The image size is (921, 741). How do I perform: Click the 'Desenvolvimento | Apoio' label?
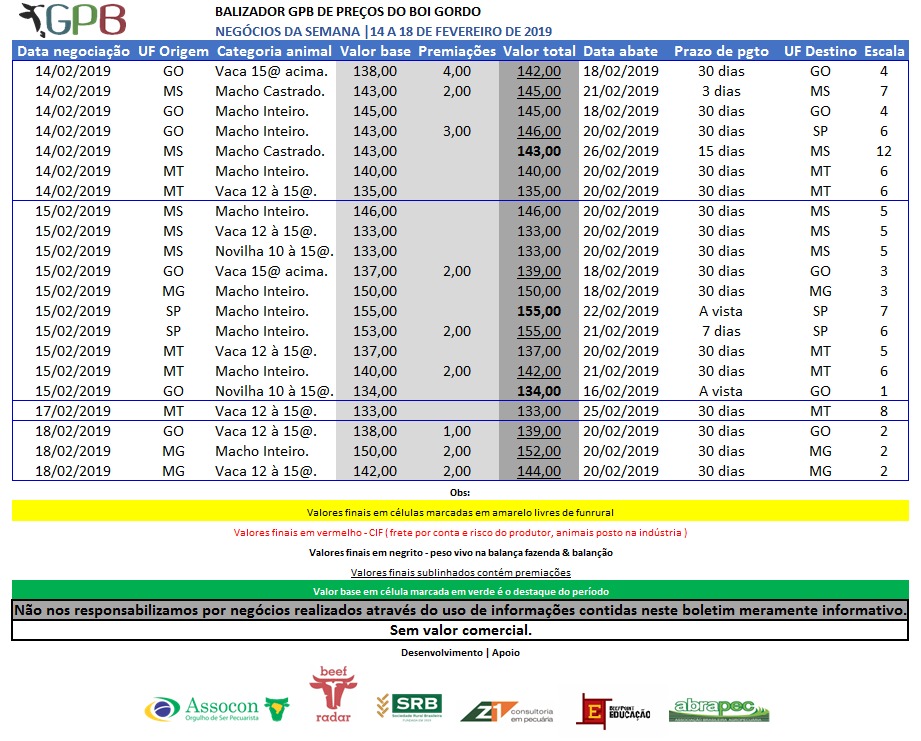[460, 652]
